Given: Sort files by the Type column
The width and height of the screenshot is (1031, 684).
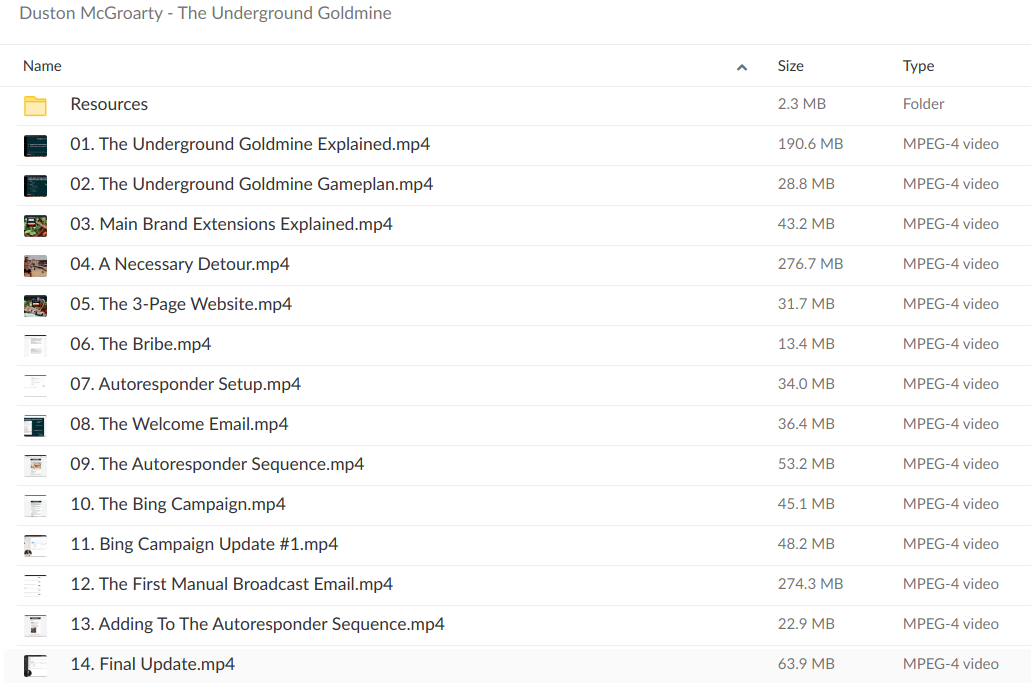Looking at the screenshot, I should (918, 66).
